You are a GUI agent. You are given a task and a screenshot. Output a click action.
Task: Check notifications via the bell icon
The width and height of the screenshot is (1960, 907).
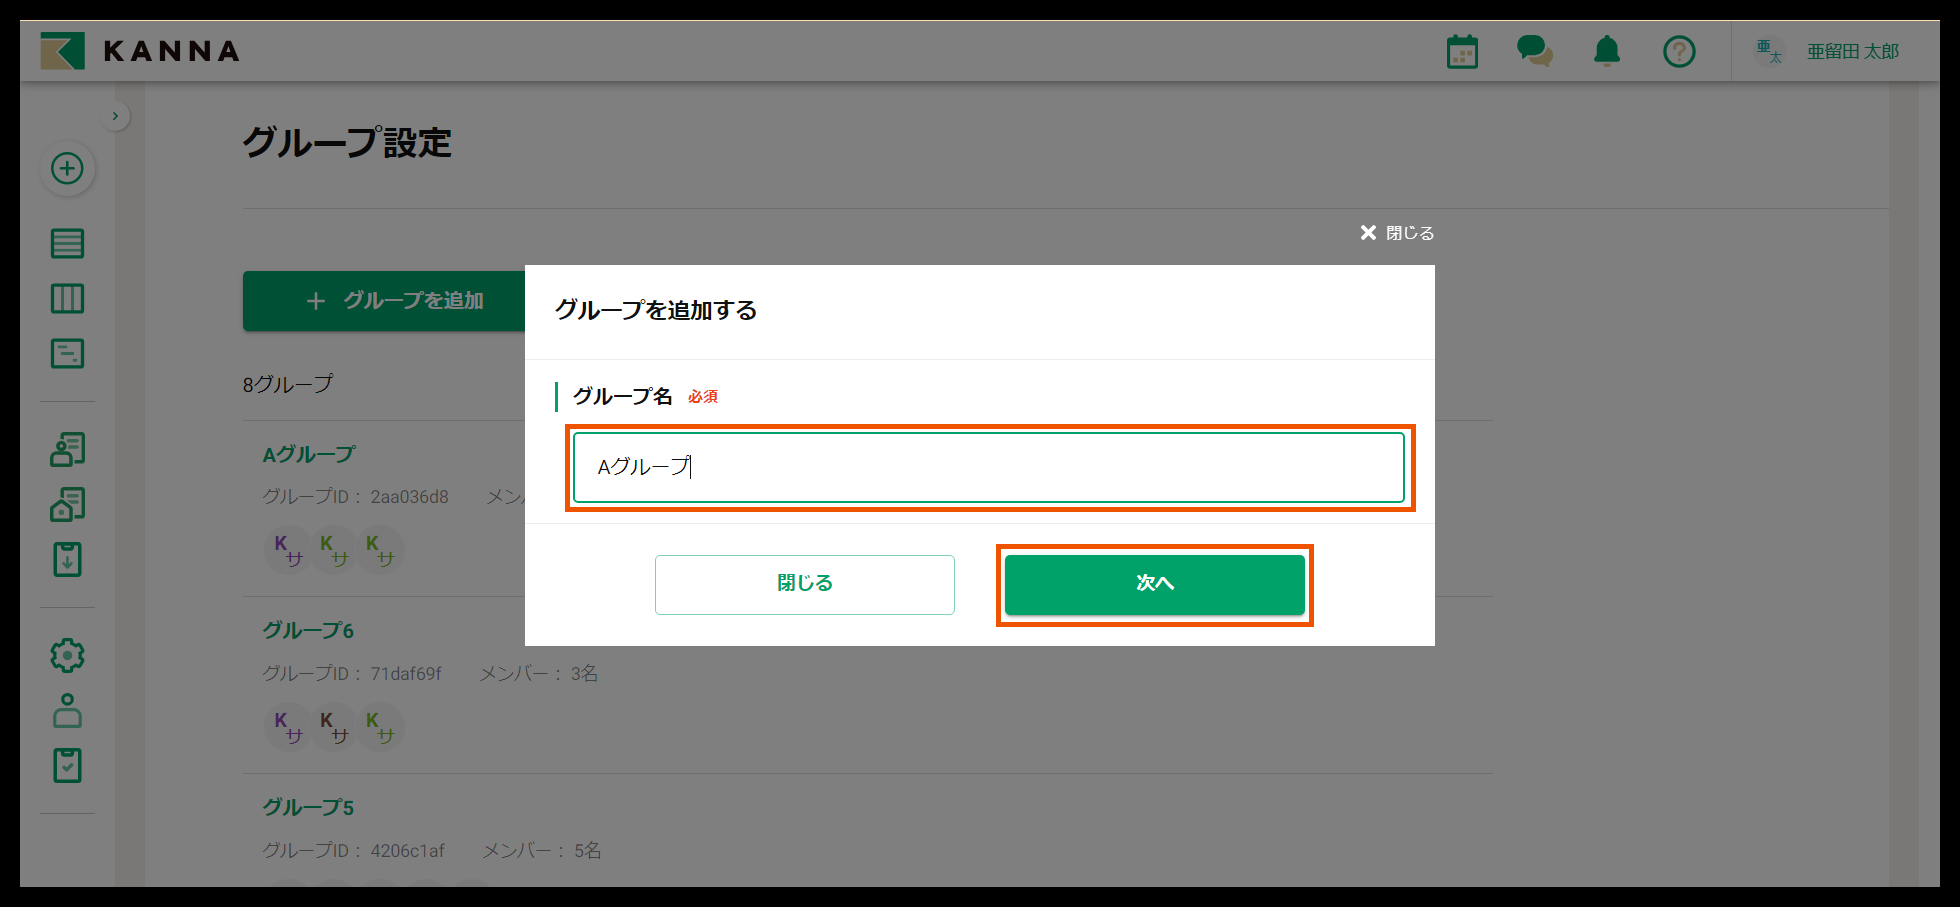click(x=1607, y=51)
